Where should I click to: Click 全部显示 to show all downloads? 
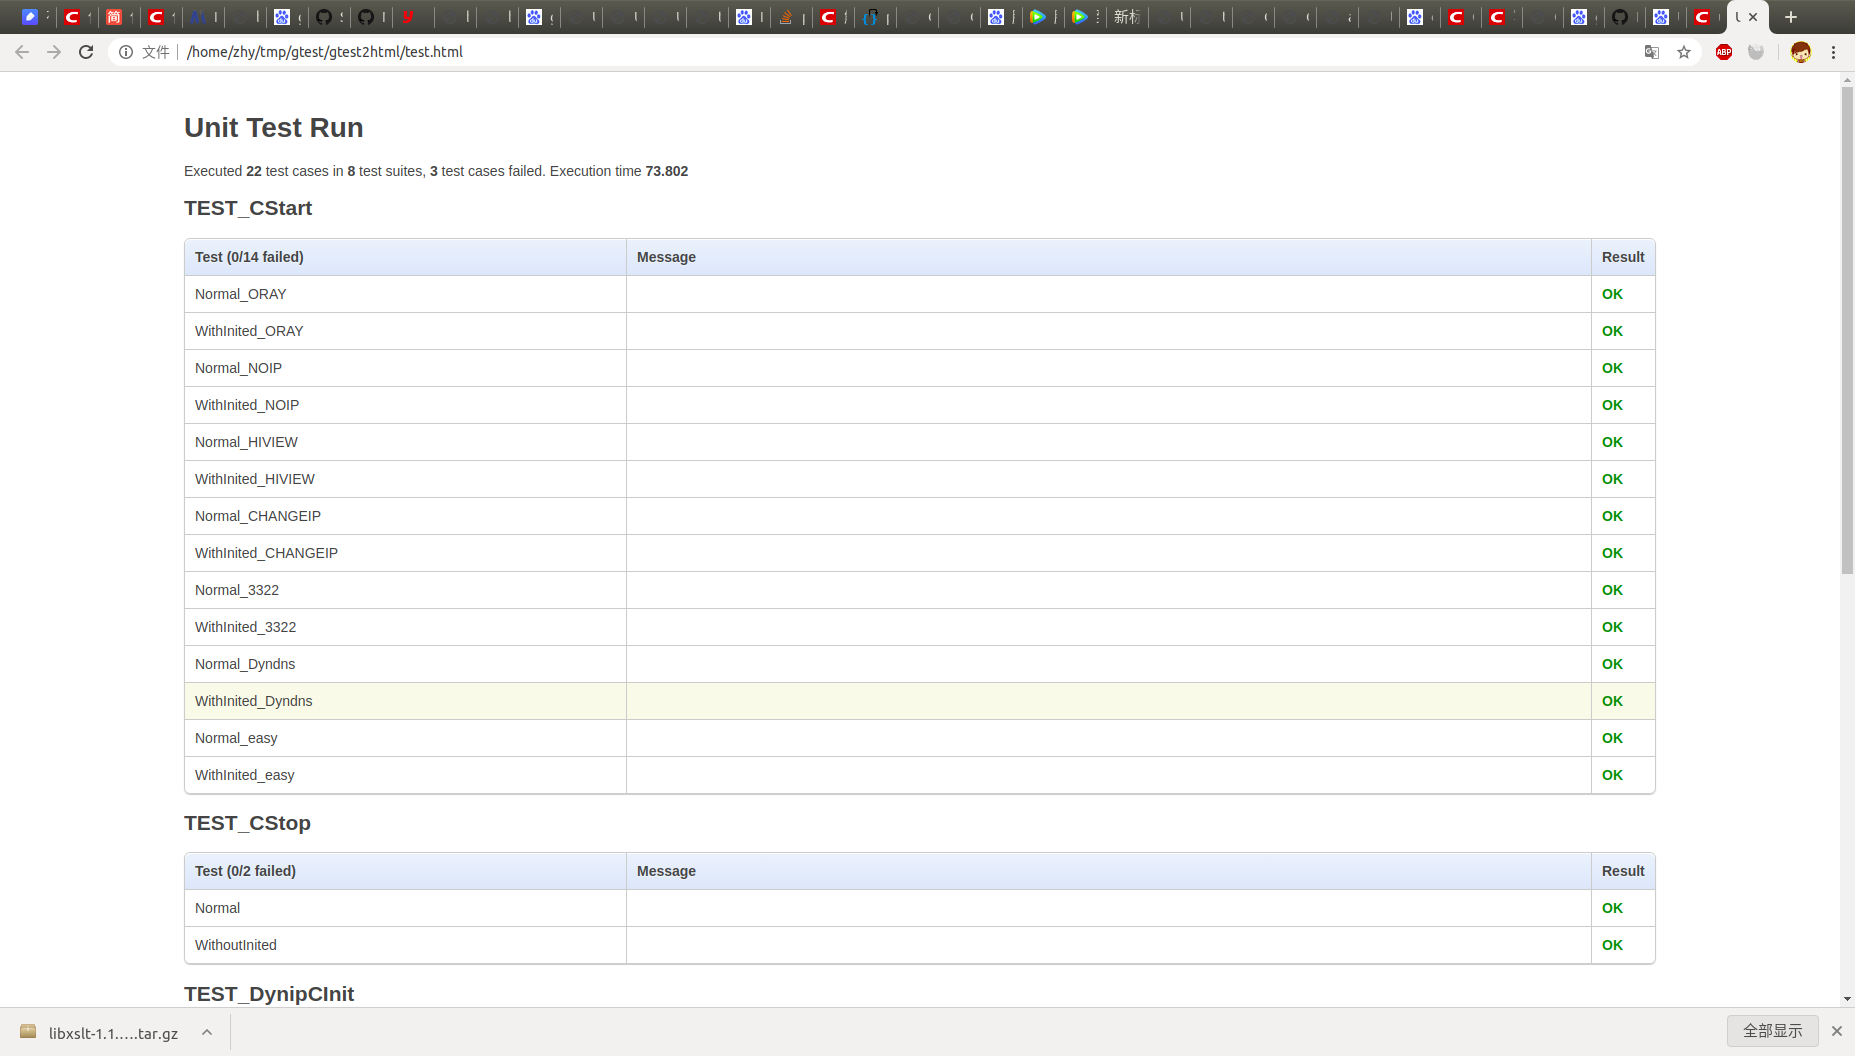tap(1771, 1031)
